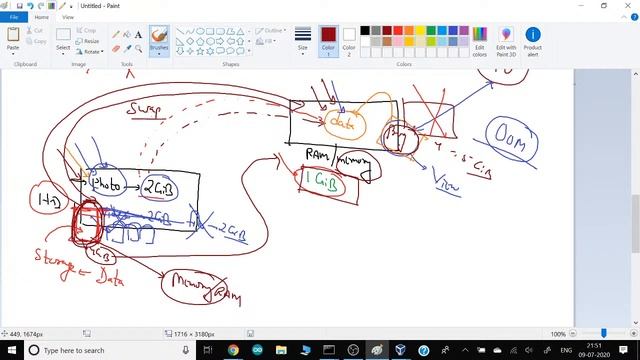Open the Rotate dropdown
Viewport: 640px width, 360px height.
(89, 52)
